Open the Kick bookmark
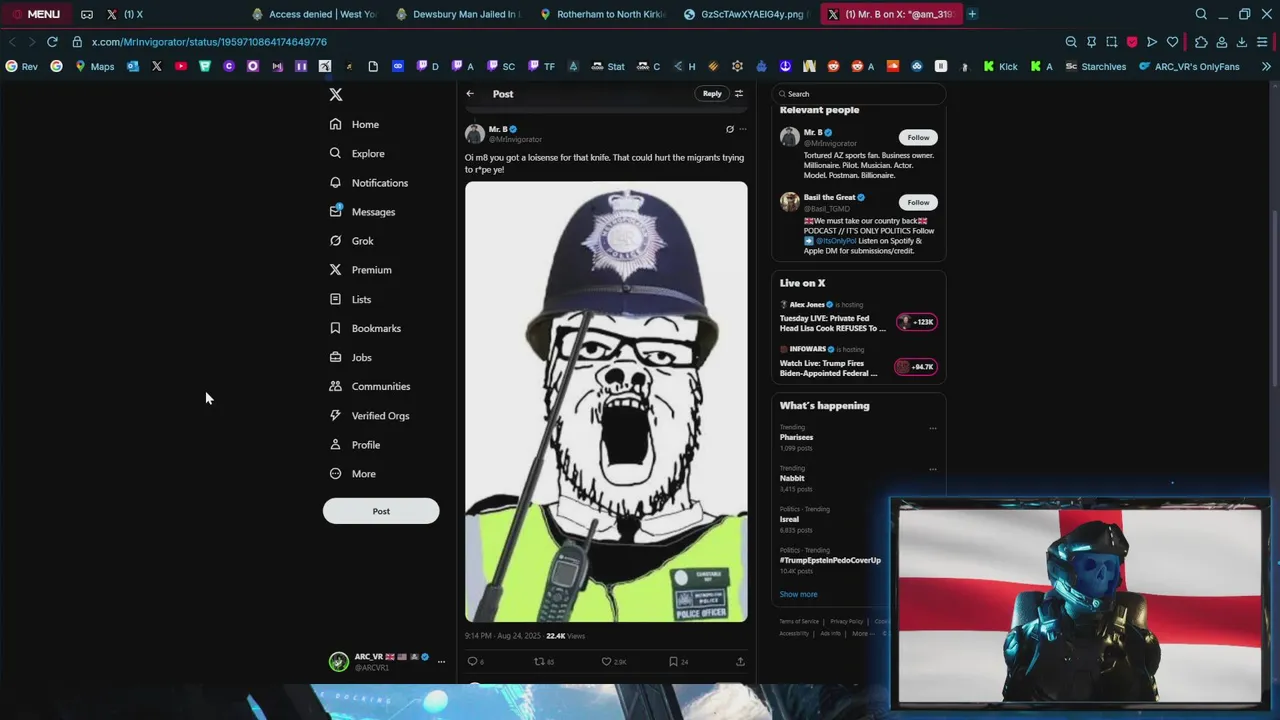 click(x=1000, y=66)
